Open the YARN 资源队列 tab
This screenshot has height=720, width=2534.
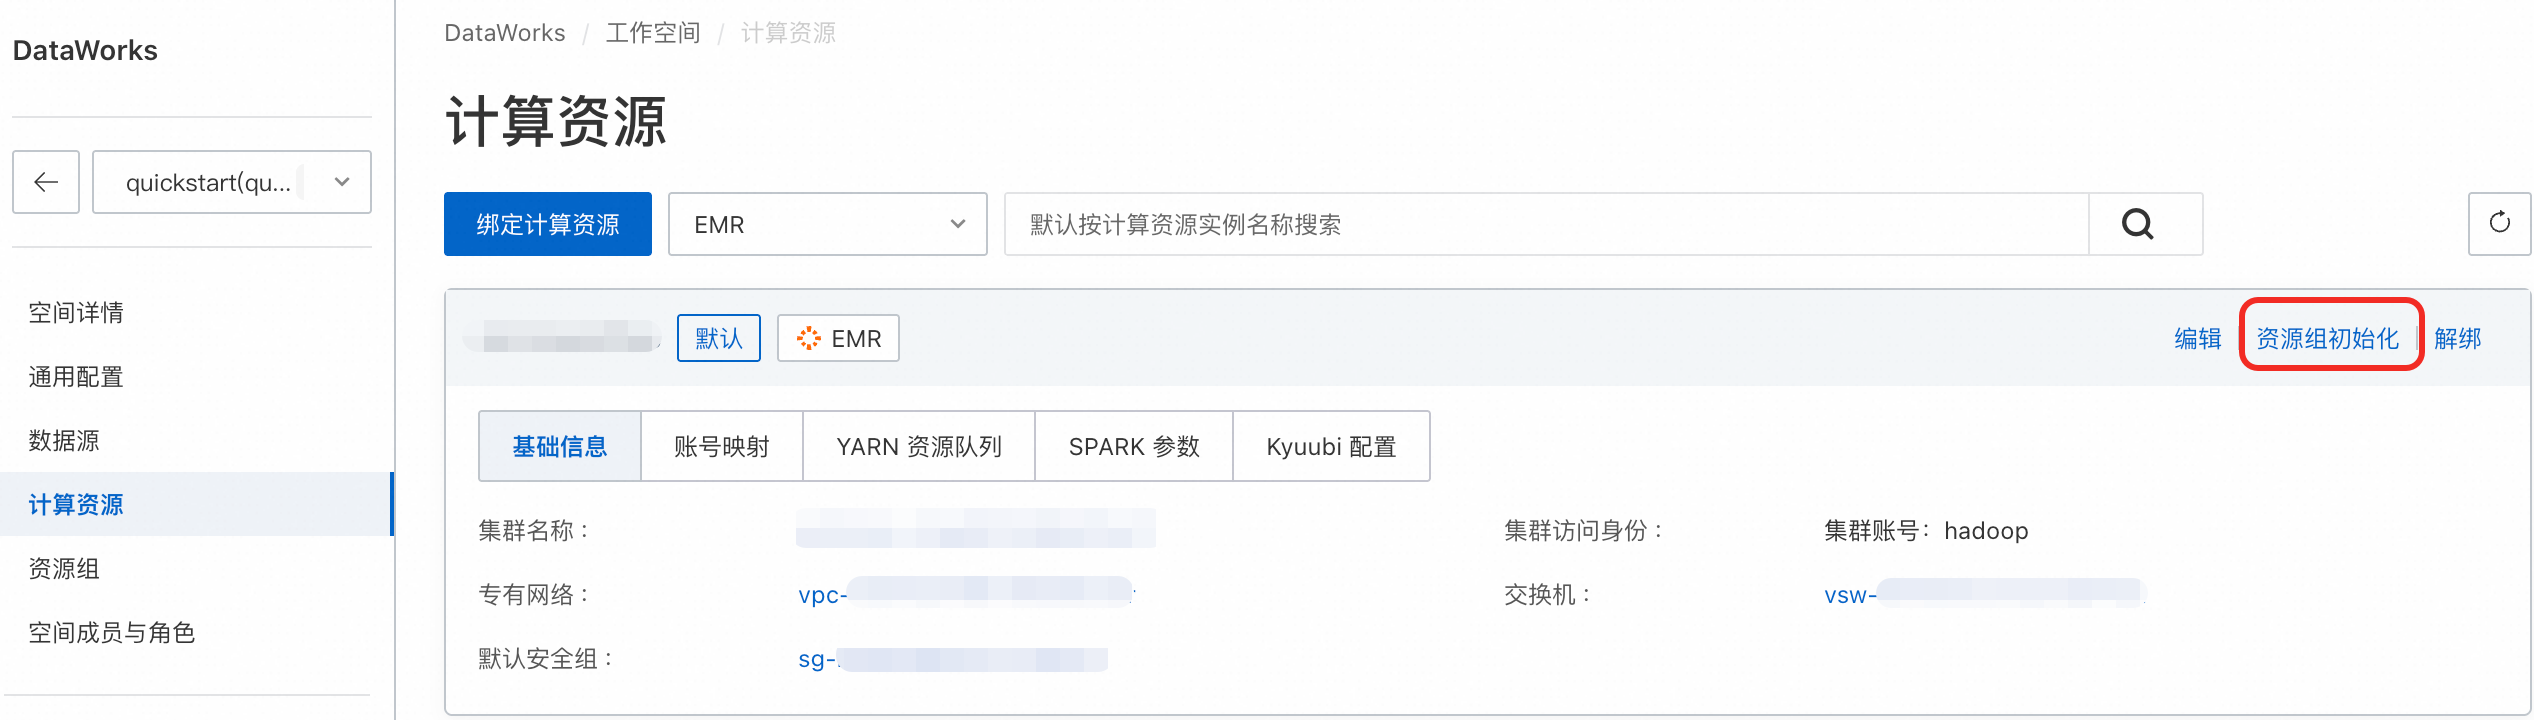(918, 446)
